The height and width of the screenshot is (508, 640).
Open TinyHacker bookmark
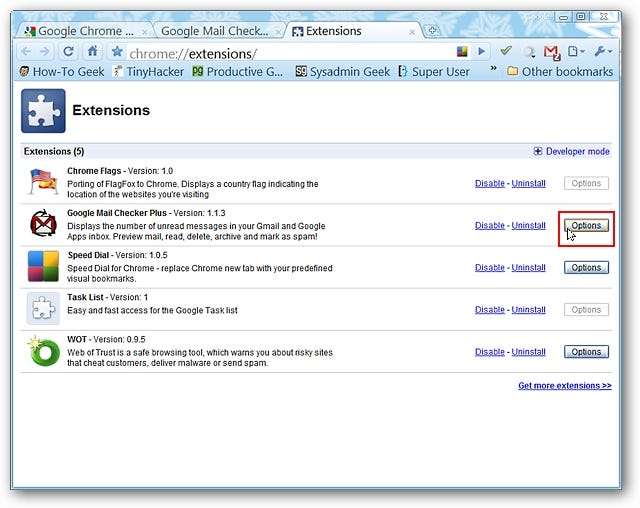point(149,72)
